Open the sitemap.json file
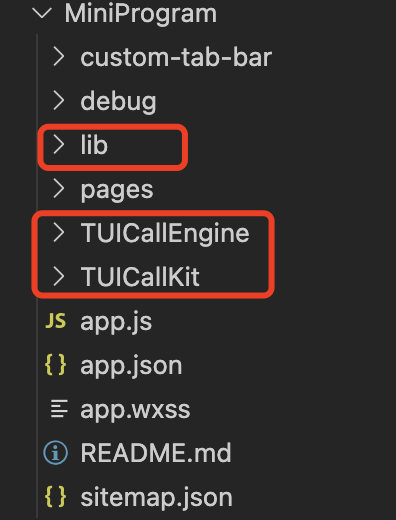This screenshot has height=520, width=396. coord(156,497)
